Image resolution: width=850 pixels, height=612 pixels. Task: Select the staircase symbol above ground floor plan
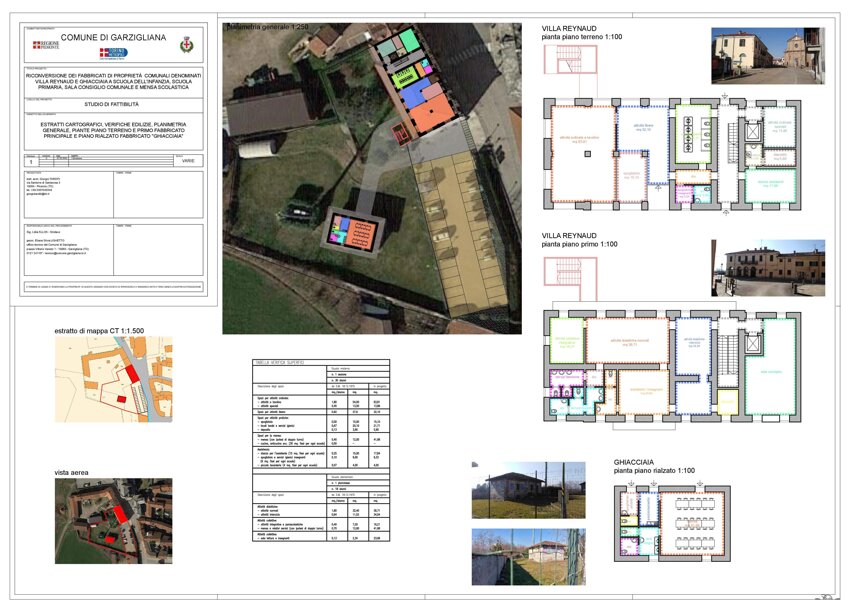[x=568, y=59]
